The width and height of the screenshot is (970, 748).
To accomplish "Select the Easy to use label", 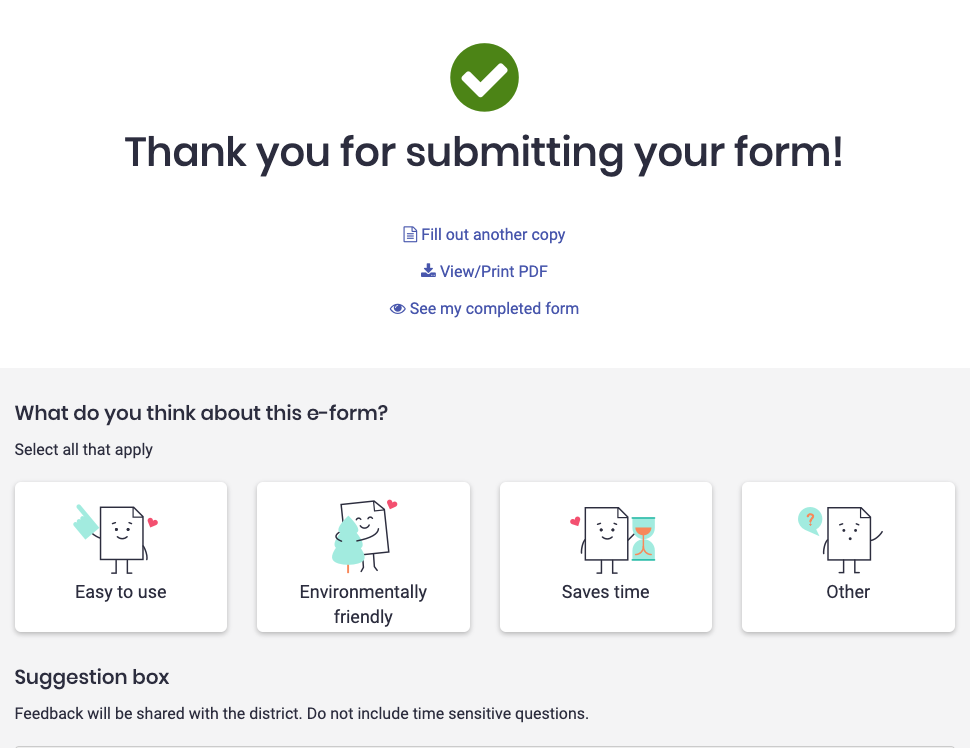I will tap(121, 592).
